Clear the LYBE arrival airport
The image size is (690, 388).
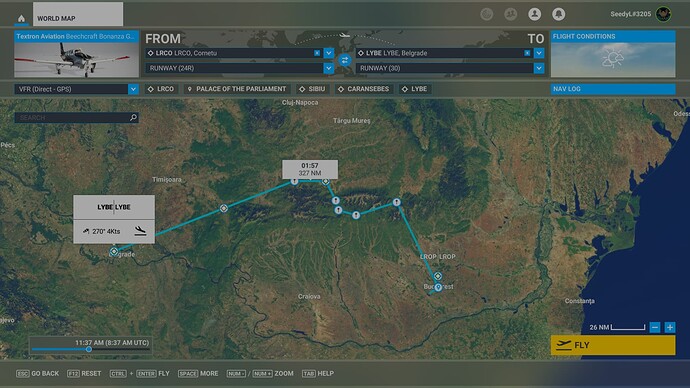527,53
